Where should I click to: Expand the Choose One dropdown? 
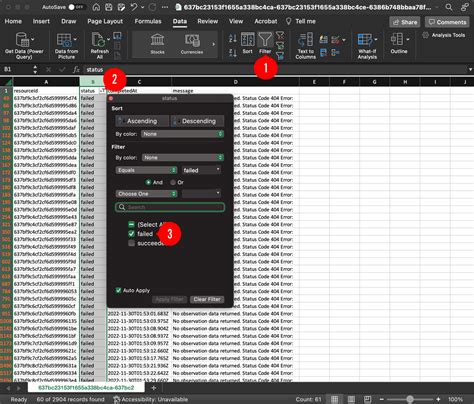[x=146, y=194]
